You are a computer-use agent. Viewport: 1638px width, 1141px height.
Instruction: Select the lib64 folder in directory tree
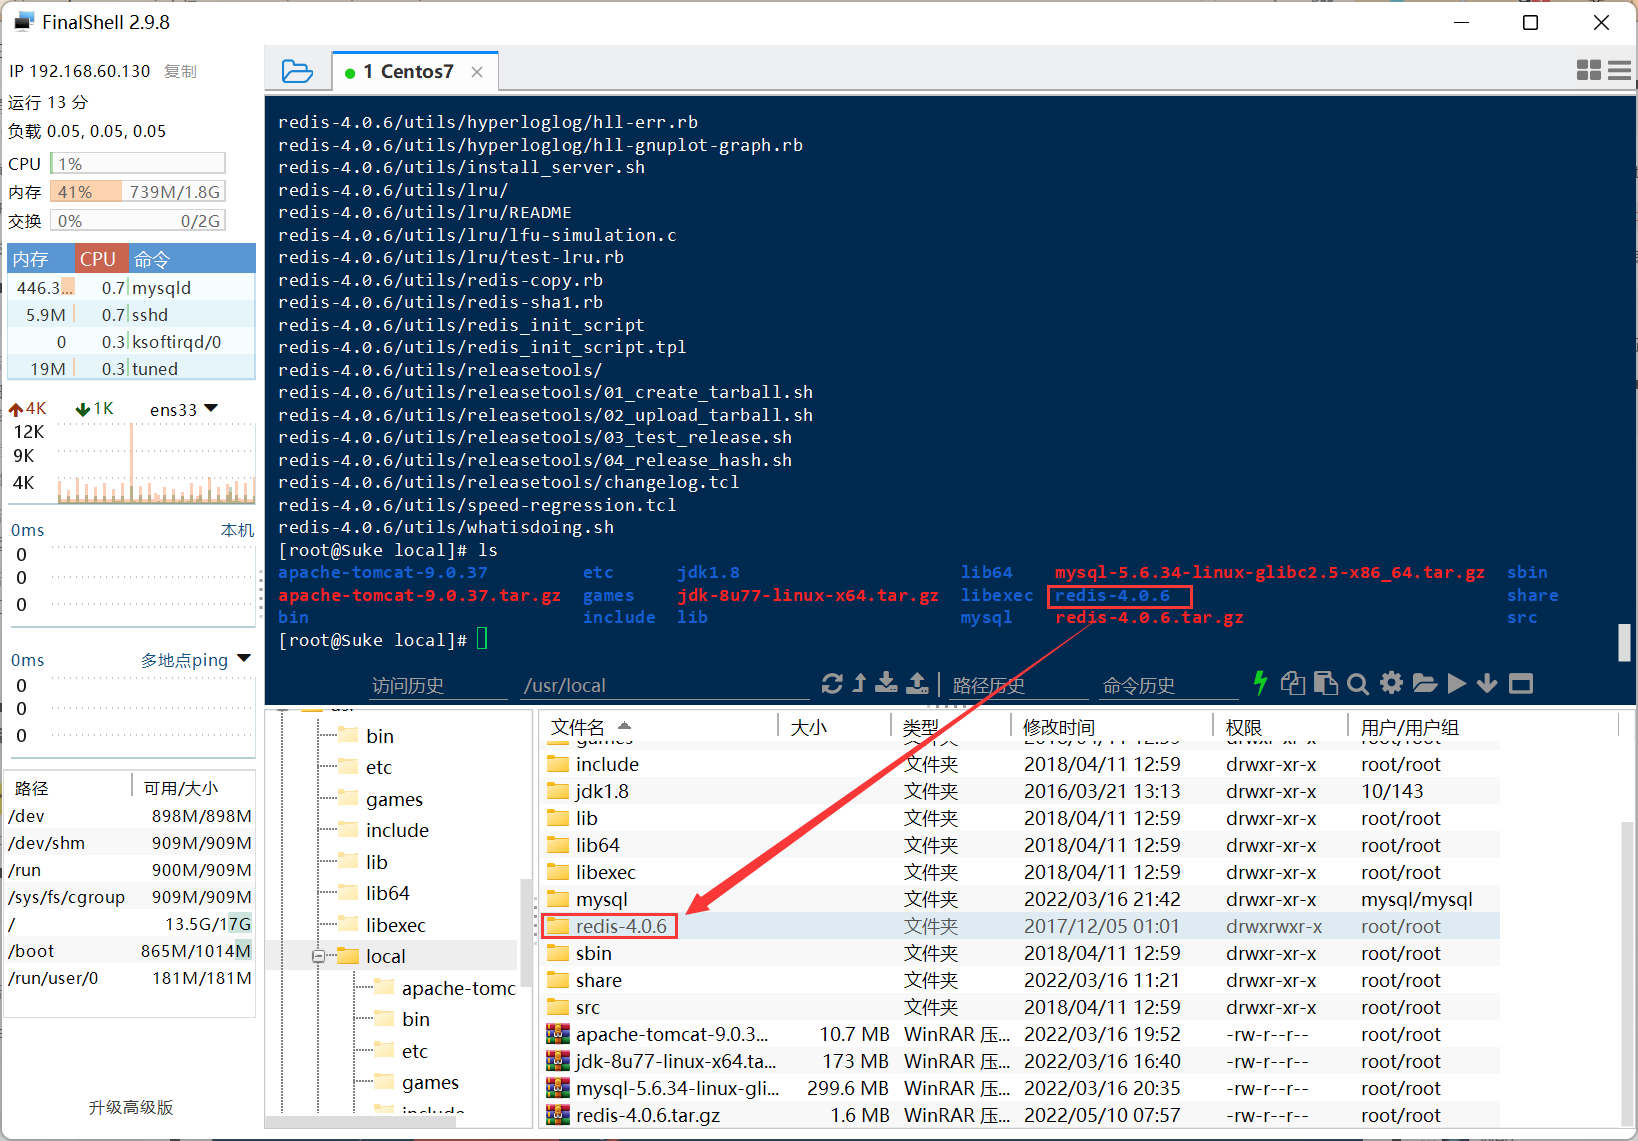pos(387,893)
